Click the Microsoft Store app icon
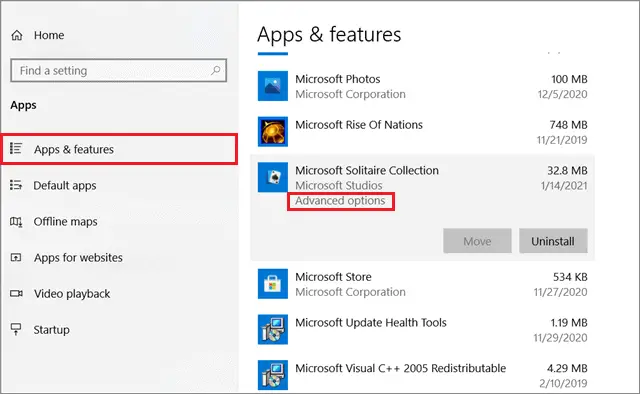This screenshot has height=394, width=640. pyautogui.click(x=273, y=284)
